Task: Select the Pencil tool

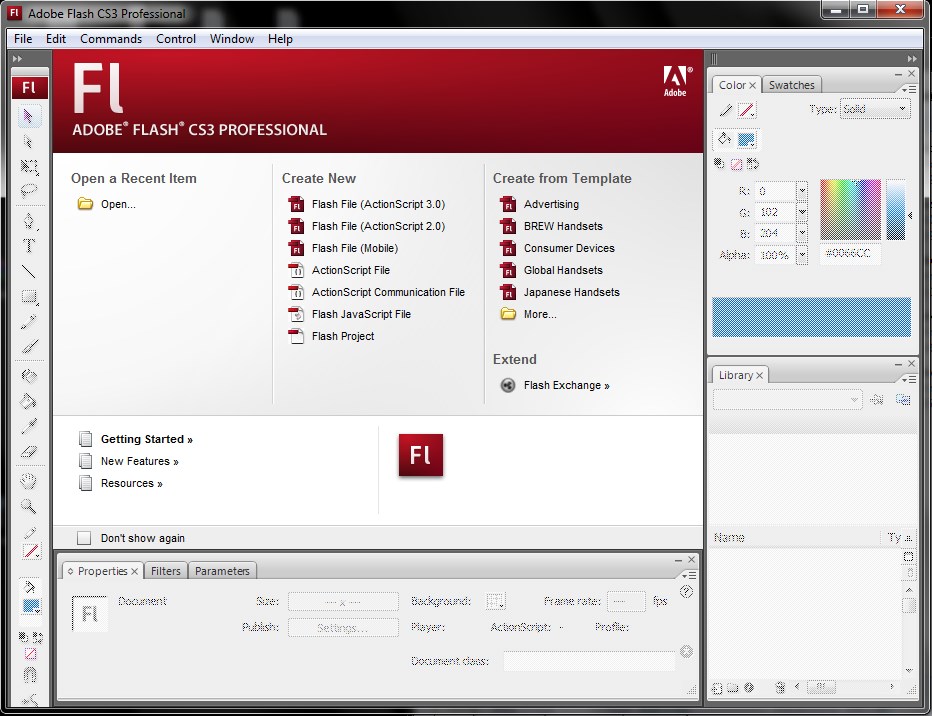Action: point(29,321)
